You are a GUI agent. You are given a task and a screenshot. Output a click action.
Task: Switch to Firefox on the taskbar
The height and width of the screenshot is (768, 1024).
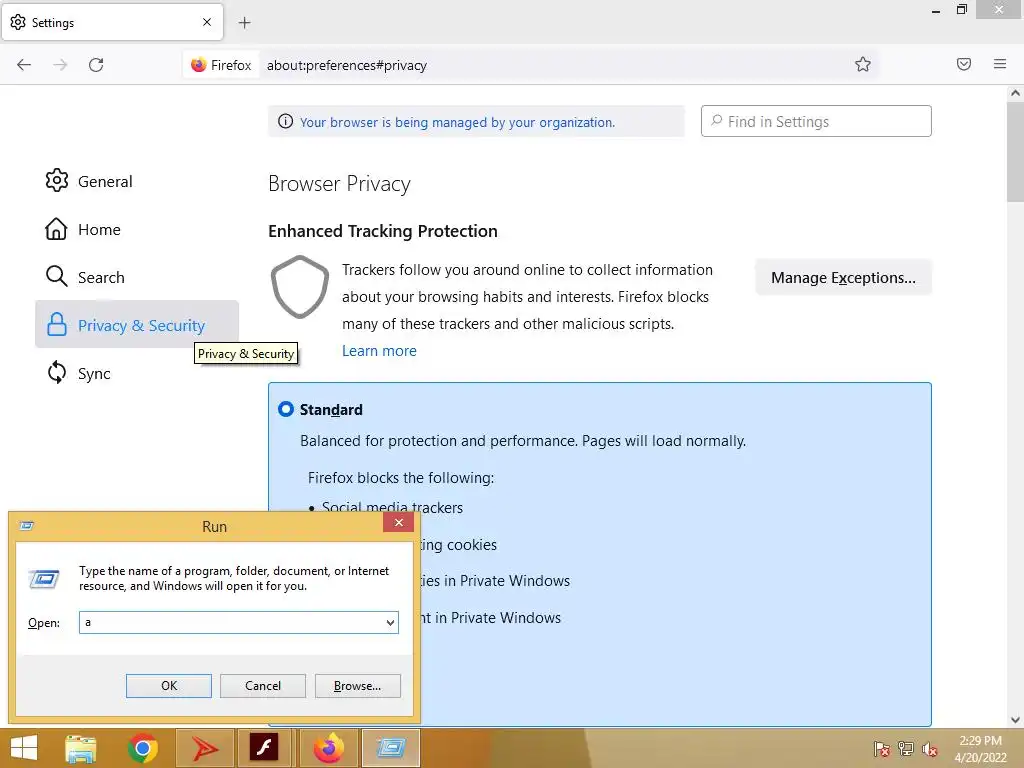click(x=328, y=748)
